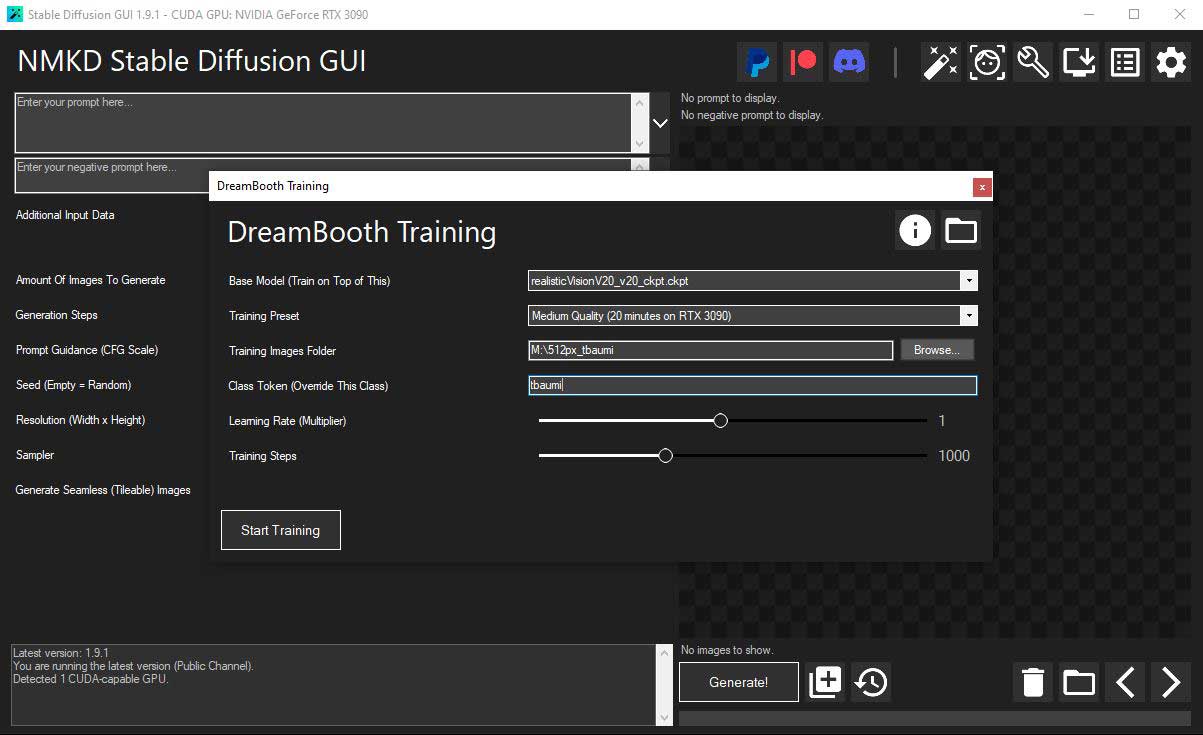
Task: Adjust the Training Steps slider
Action: pyautogui.click(x=665, y=455)
